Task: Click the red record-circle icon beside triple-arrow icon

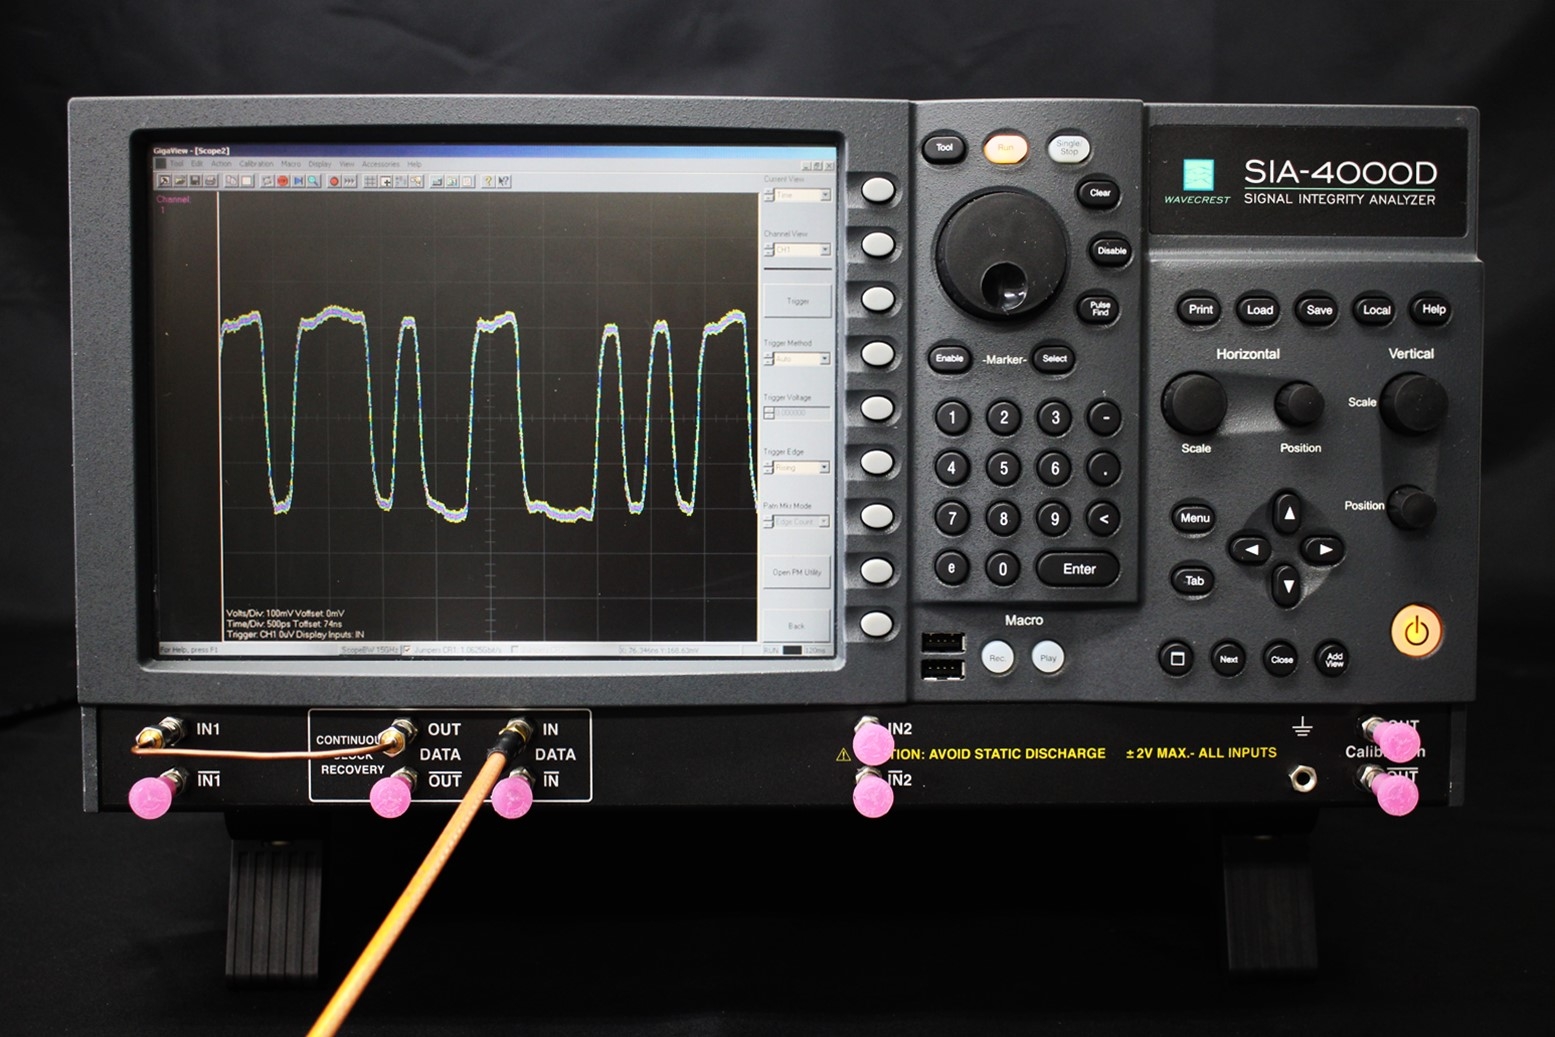Action: pyautogui.click(x=334, y=181)
